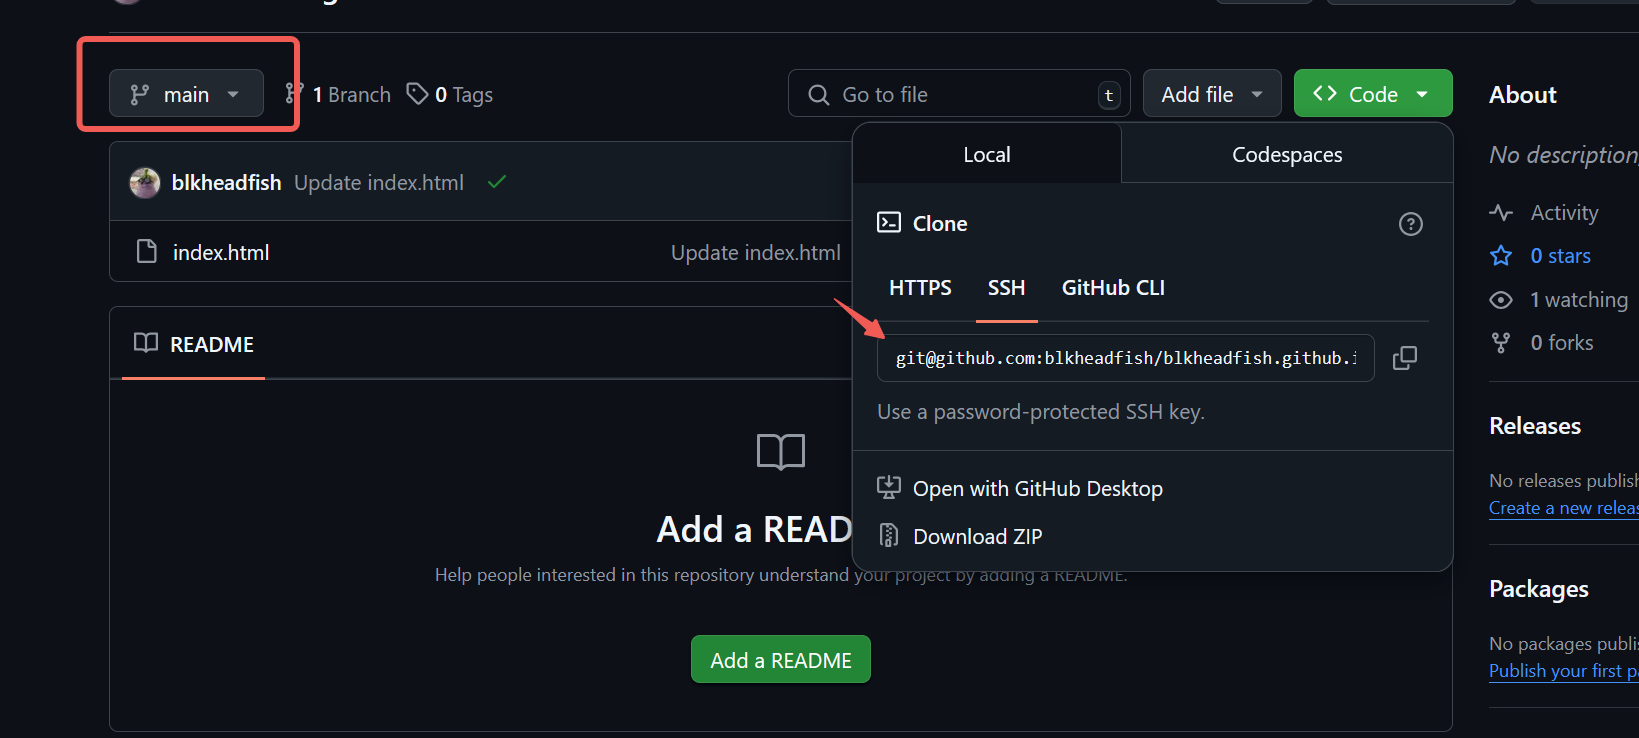1639x738 pixels.
Task: Switch to the Local tab
Action: point(987,154)
